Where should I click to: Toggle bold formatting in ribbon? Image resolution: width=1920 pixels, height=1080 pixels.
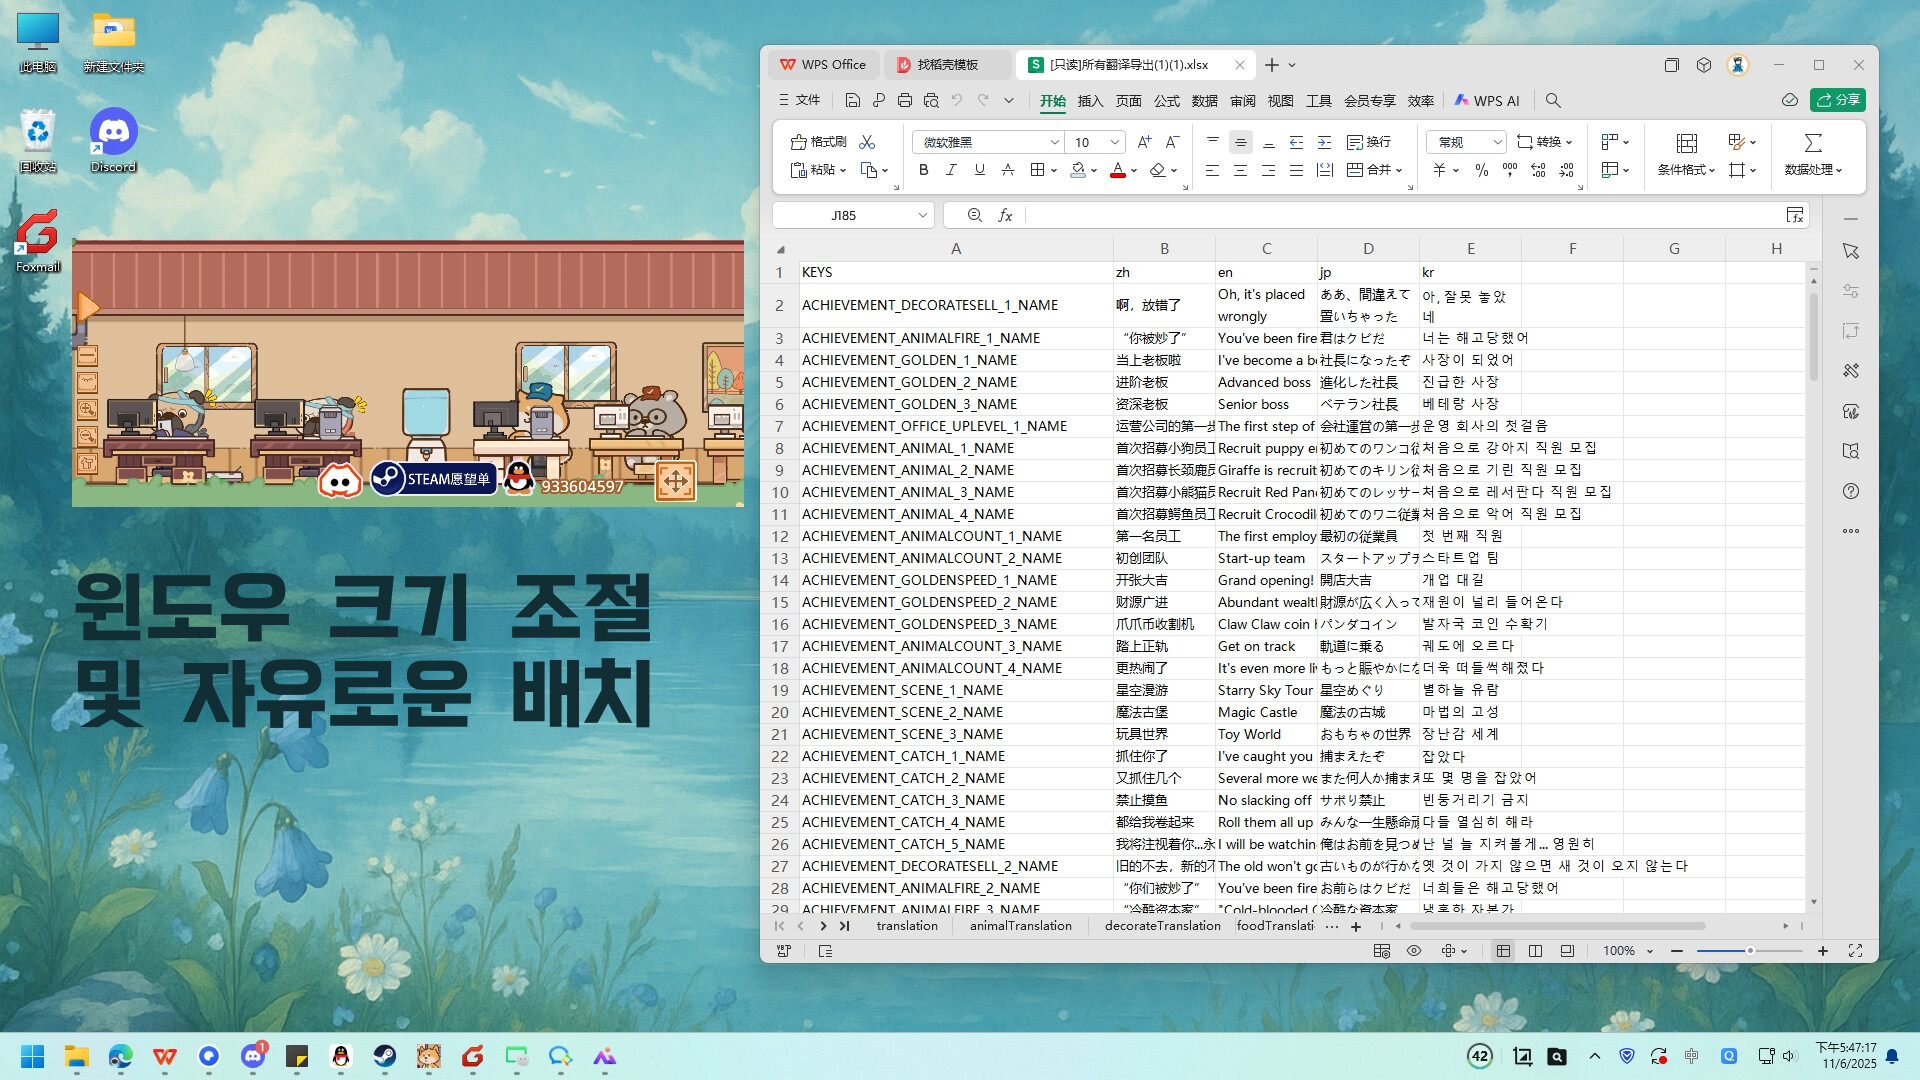click(x=923, y=170)
